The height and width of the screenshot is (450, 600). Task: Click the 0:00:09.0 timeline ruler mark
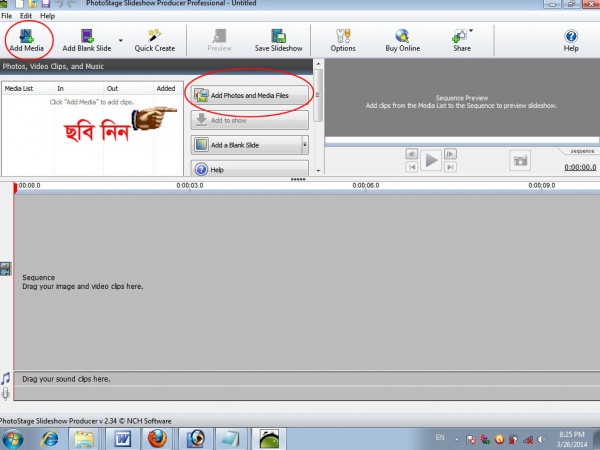(542, 186)
